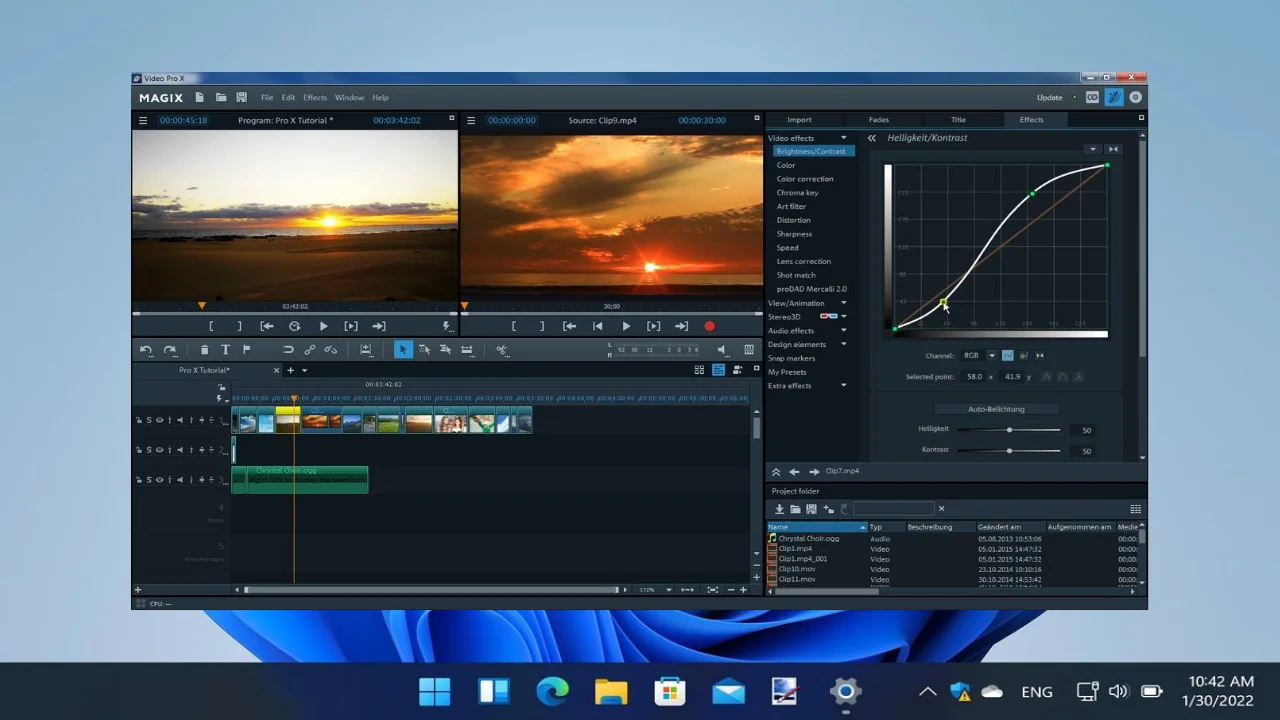The width and height of the screenshot is (1280, 720).
Task: Toggle visibility eye for track 2
Action: coord(159,450)
